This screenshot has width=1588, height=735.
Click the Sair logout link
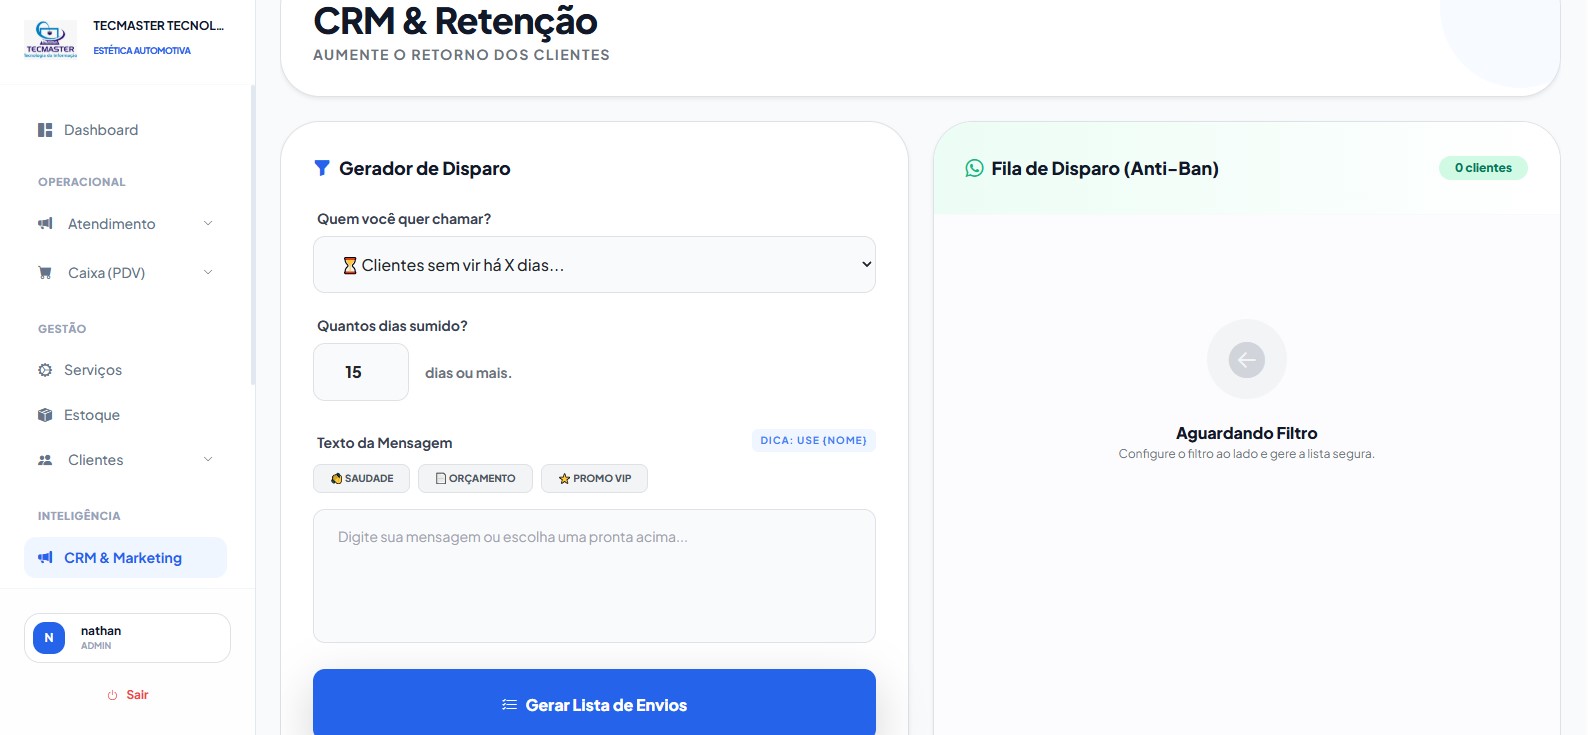coord(128,695)
